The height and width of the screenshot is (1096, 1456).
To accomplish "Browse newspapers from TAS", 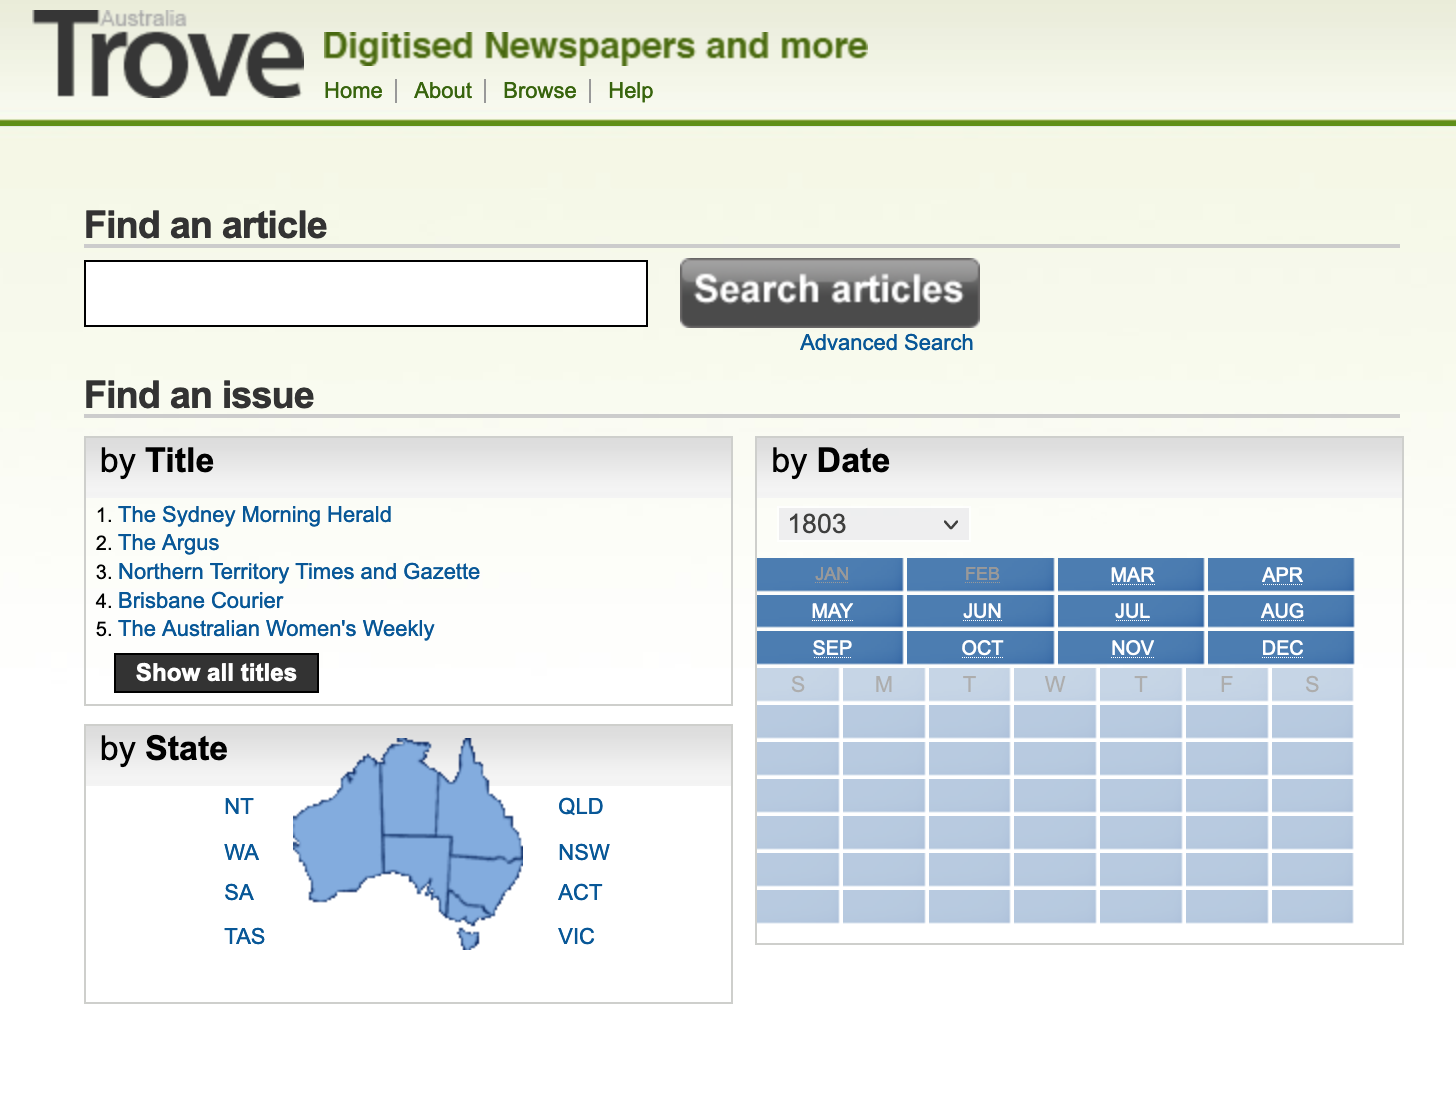I will (244, 937).
